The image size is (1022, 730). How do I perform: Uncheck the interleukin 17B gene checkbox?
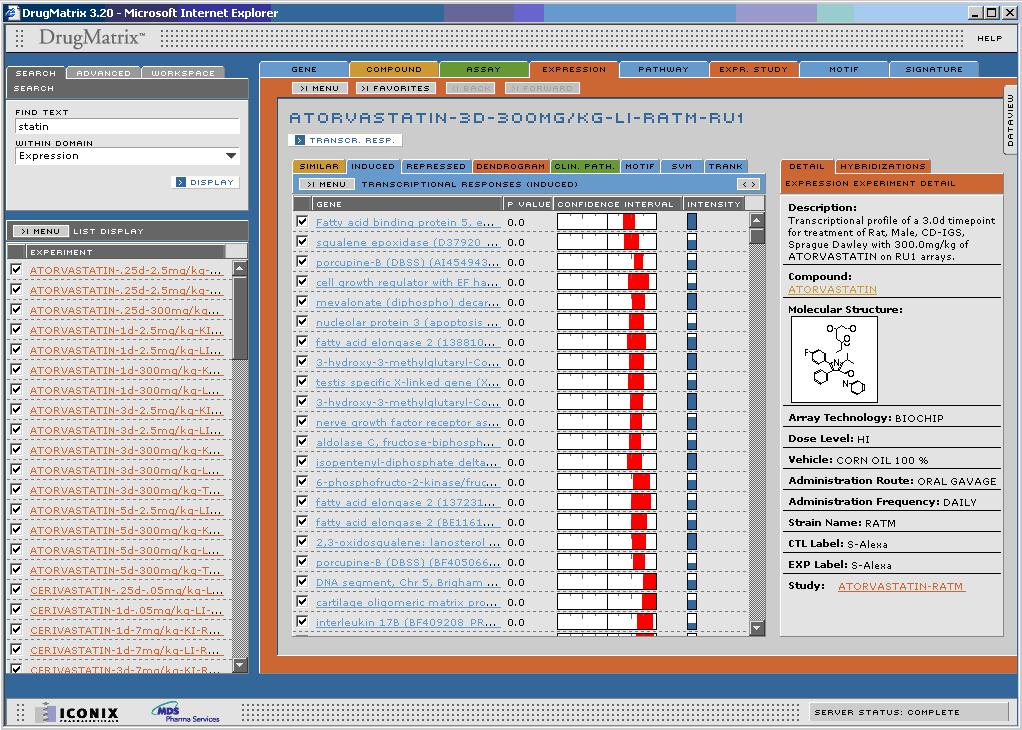pos(302,622)
